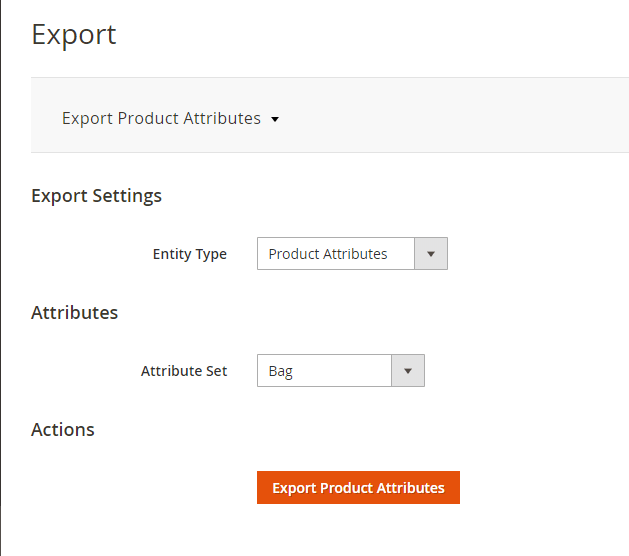Click the dark left sidebar edge
The width and height of the screenshot is (629, 556).
[x=0, y=278]
